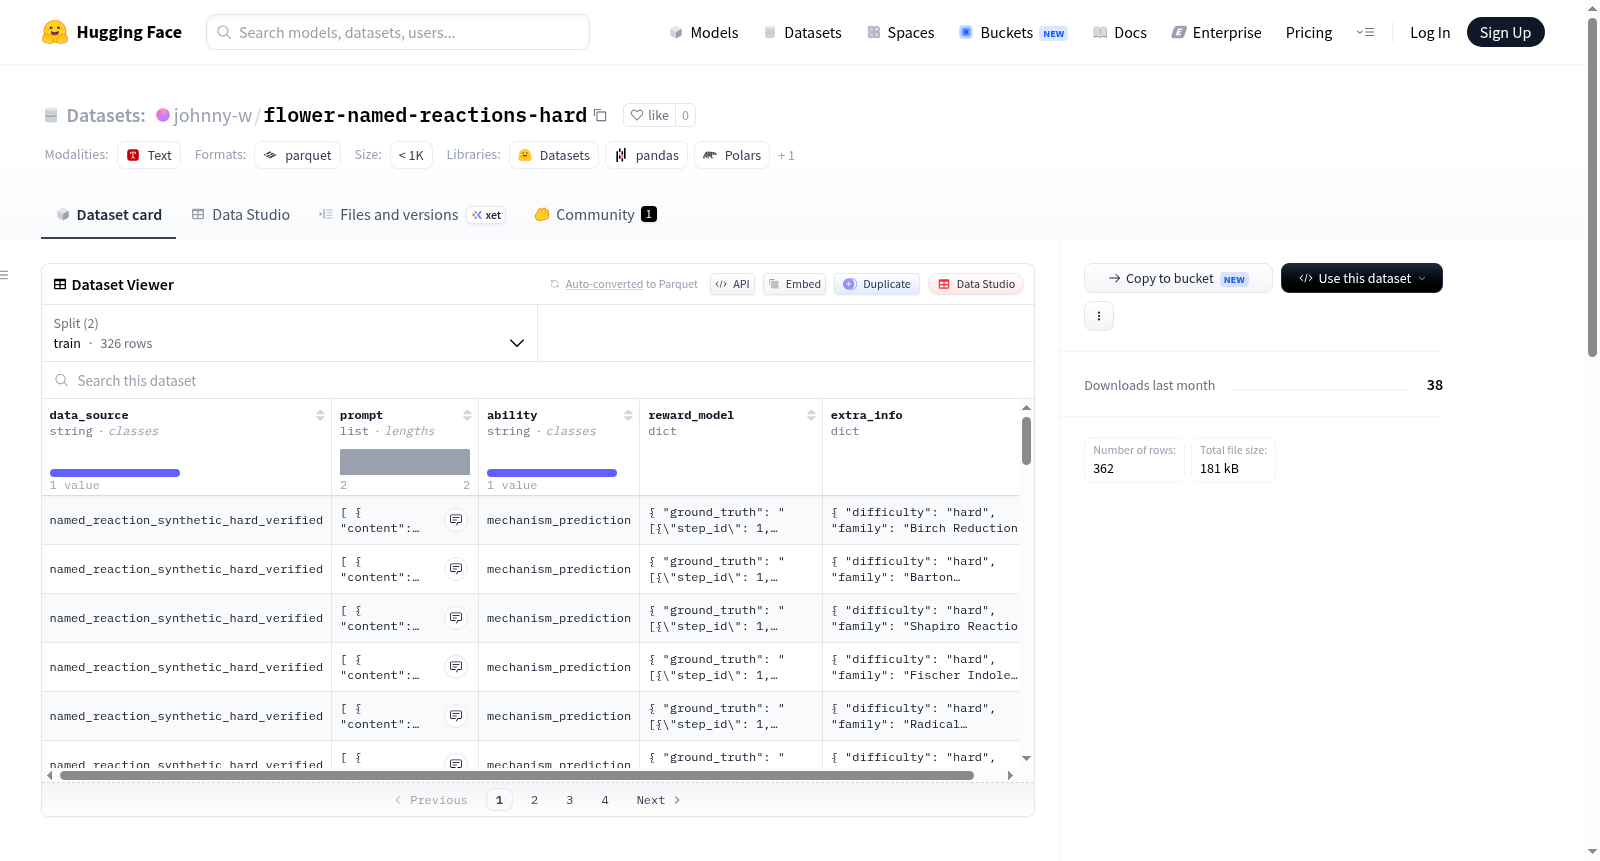This screenshot has width=1600, height=861.
Task: Click the Previous page link
Action: point(430,800)
